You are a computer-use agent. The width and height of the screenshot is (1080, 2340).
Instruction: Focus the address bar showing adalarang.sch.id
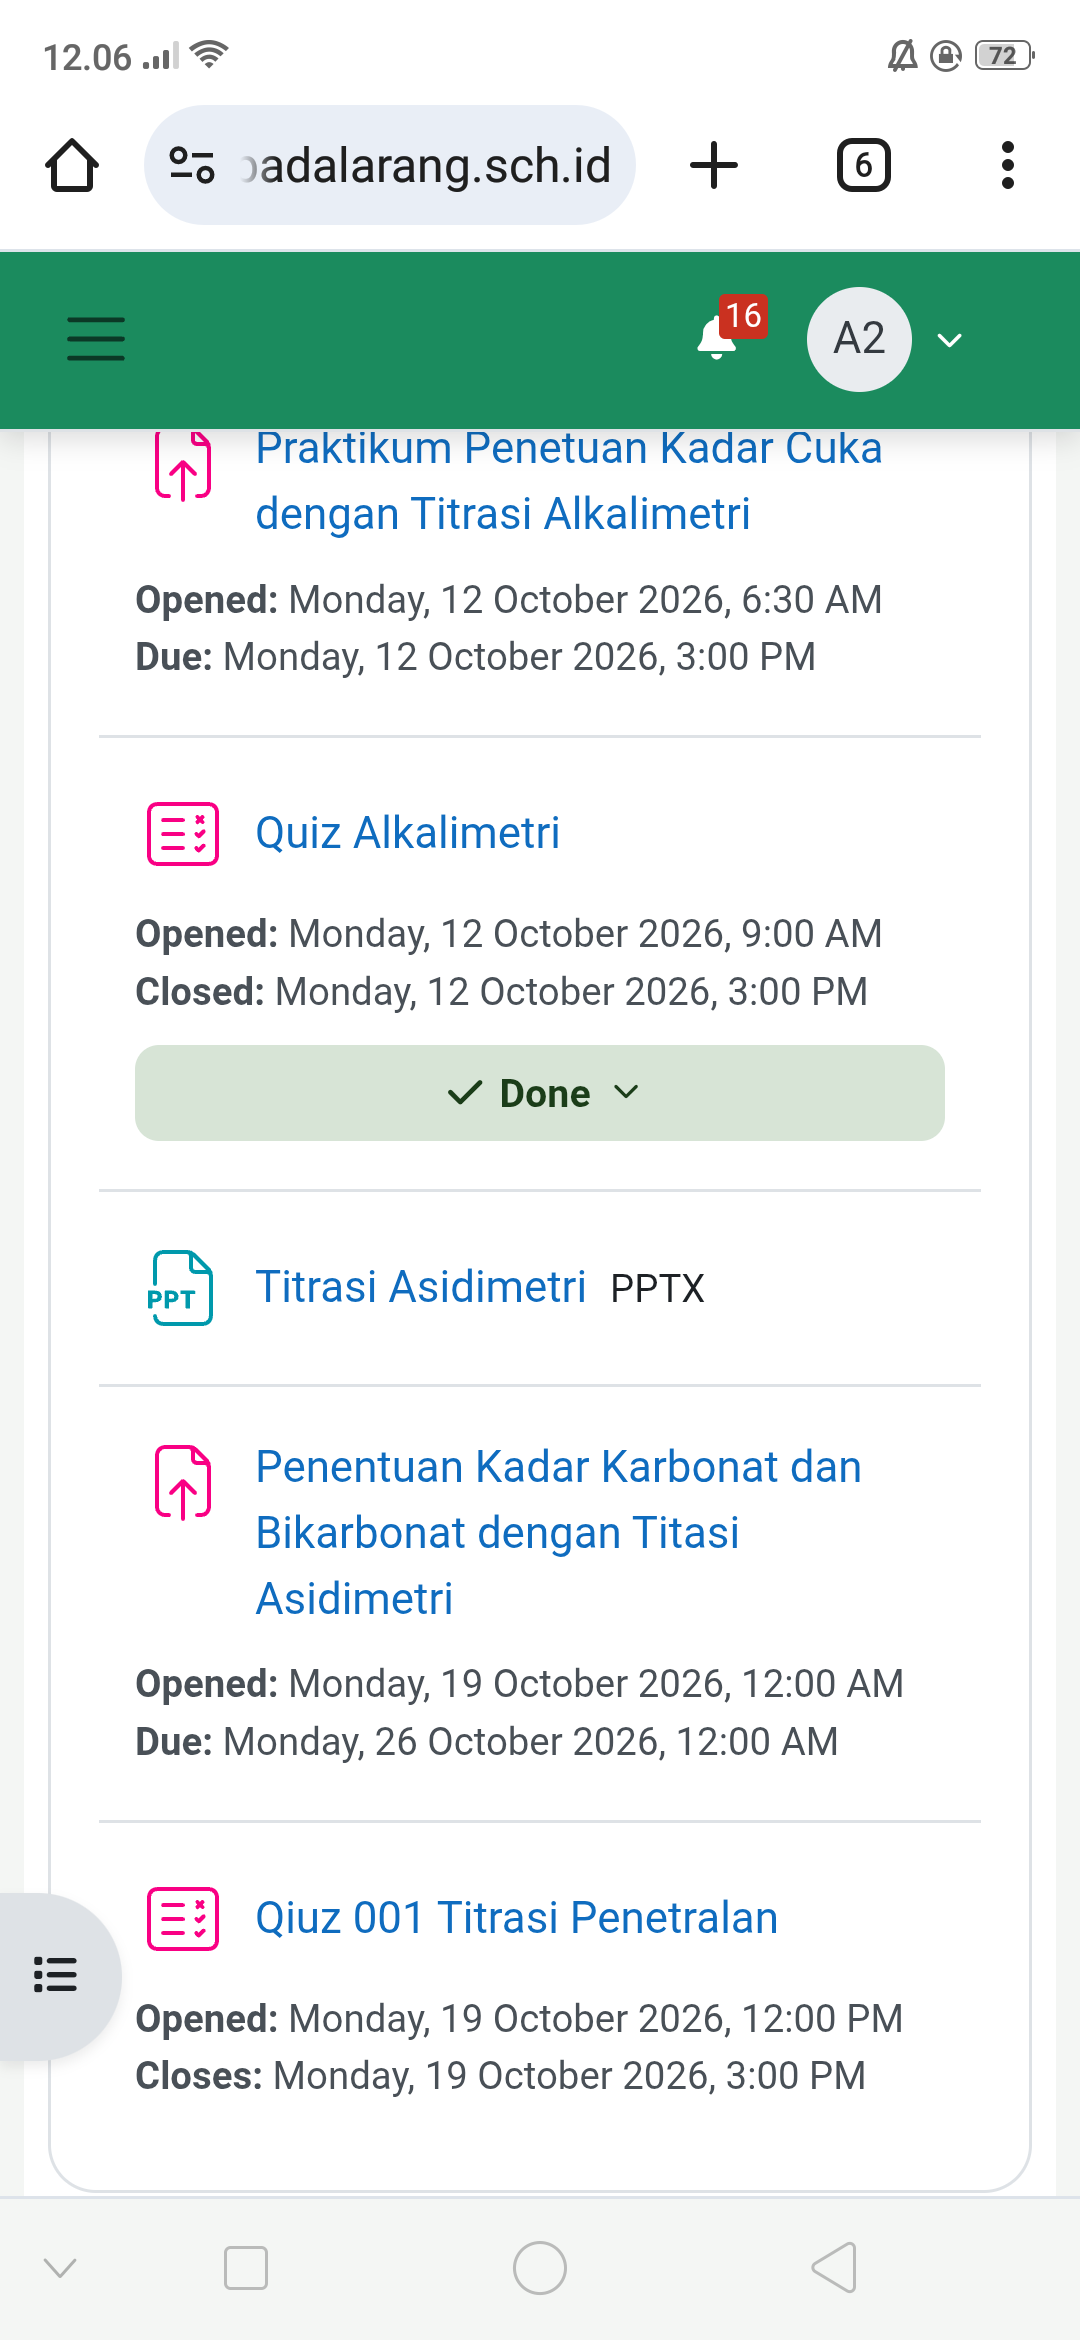pos(390,165)
